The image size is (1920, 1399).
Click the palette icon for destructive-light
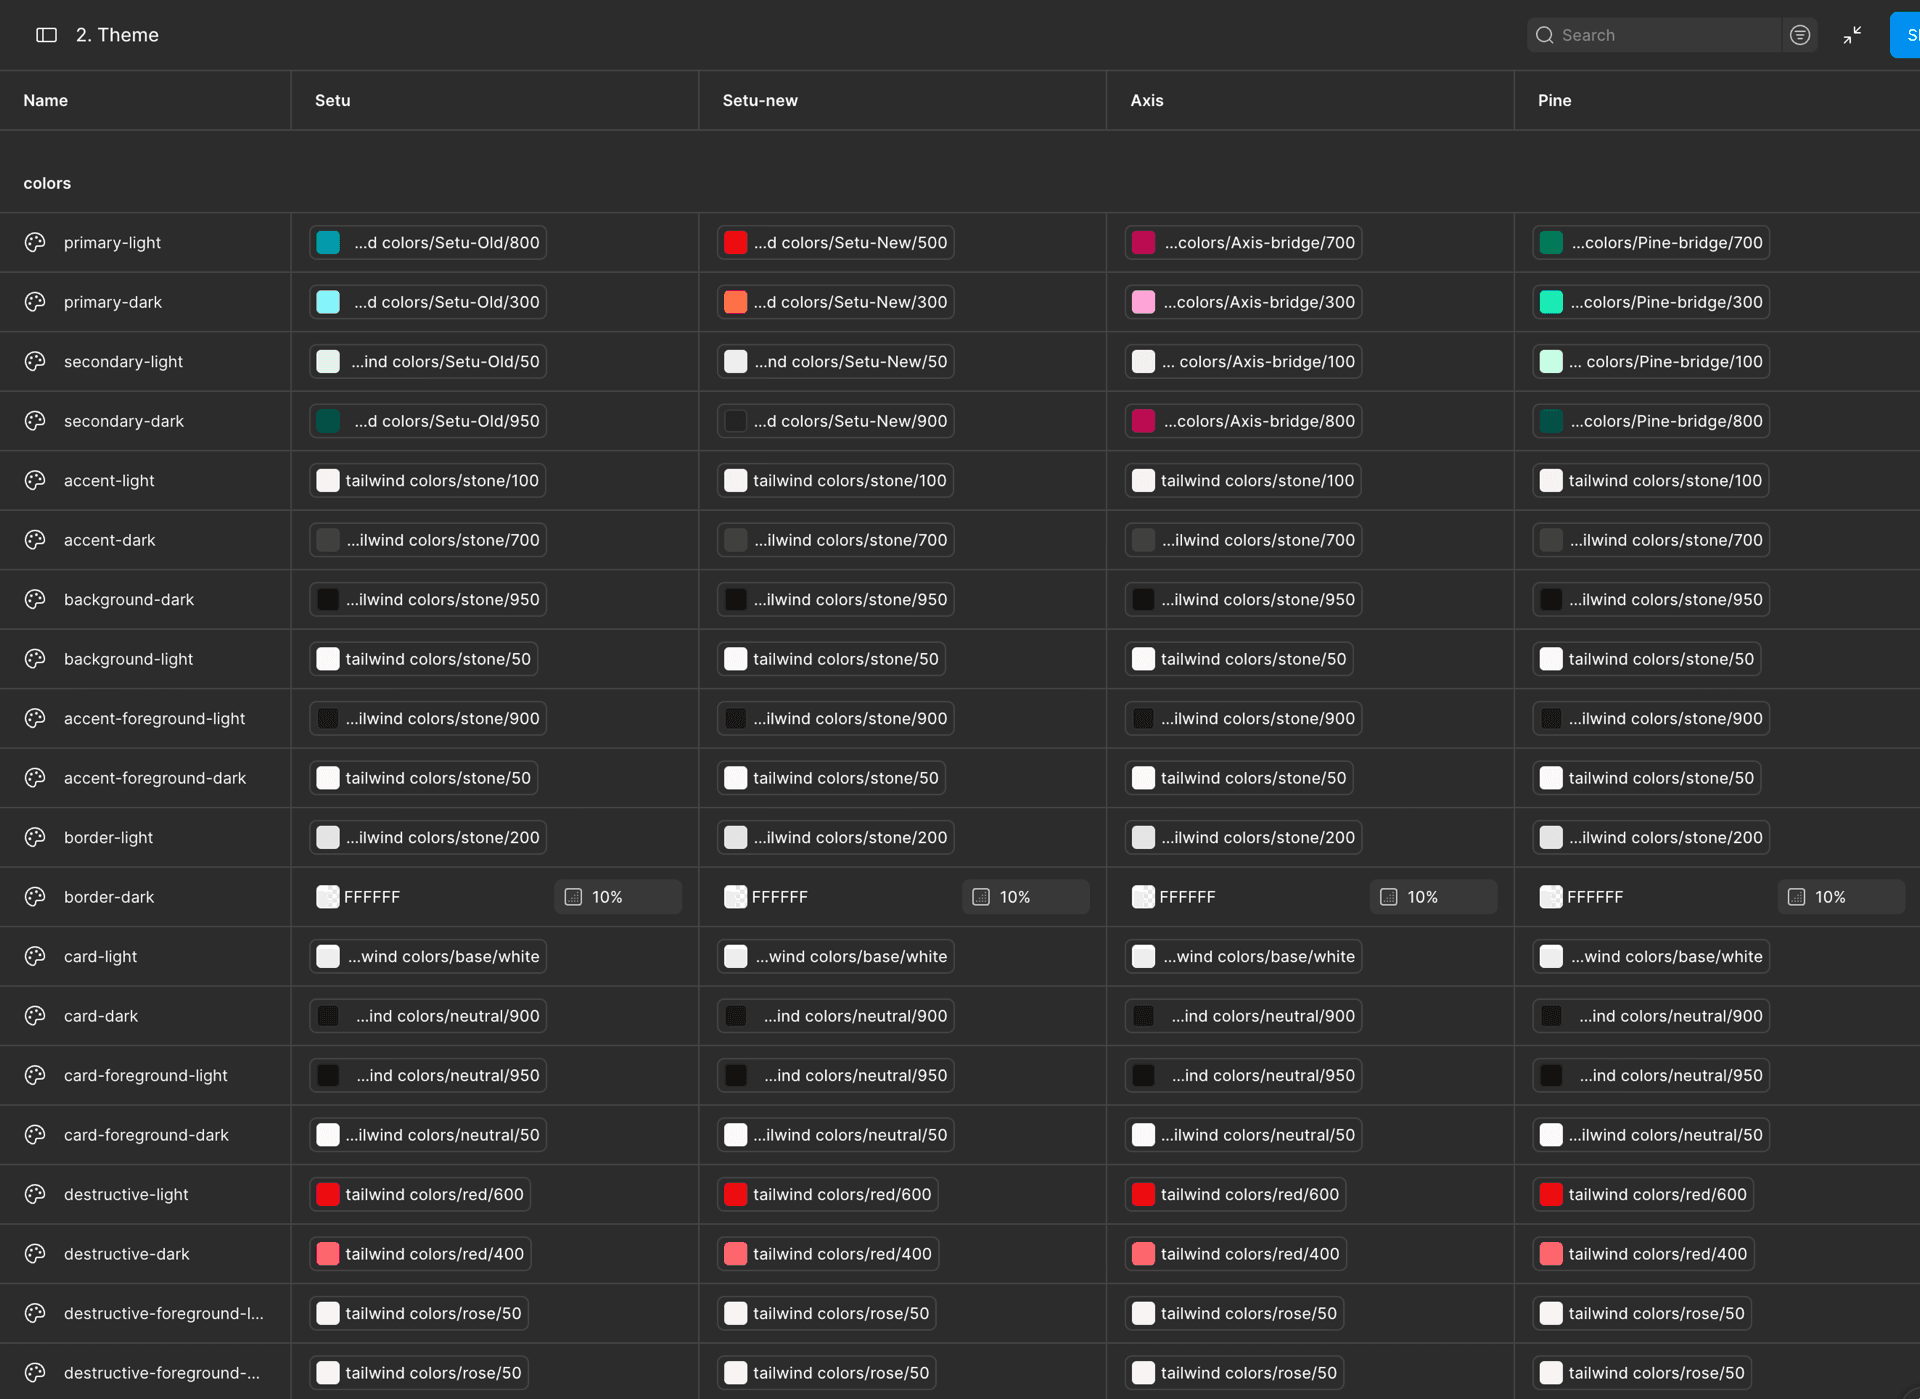(x=35, y=1194)
